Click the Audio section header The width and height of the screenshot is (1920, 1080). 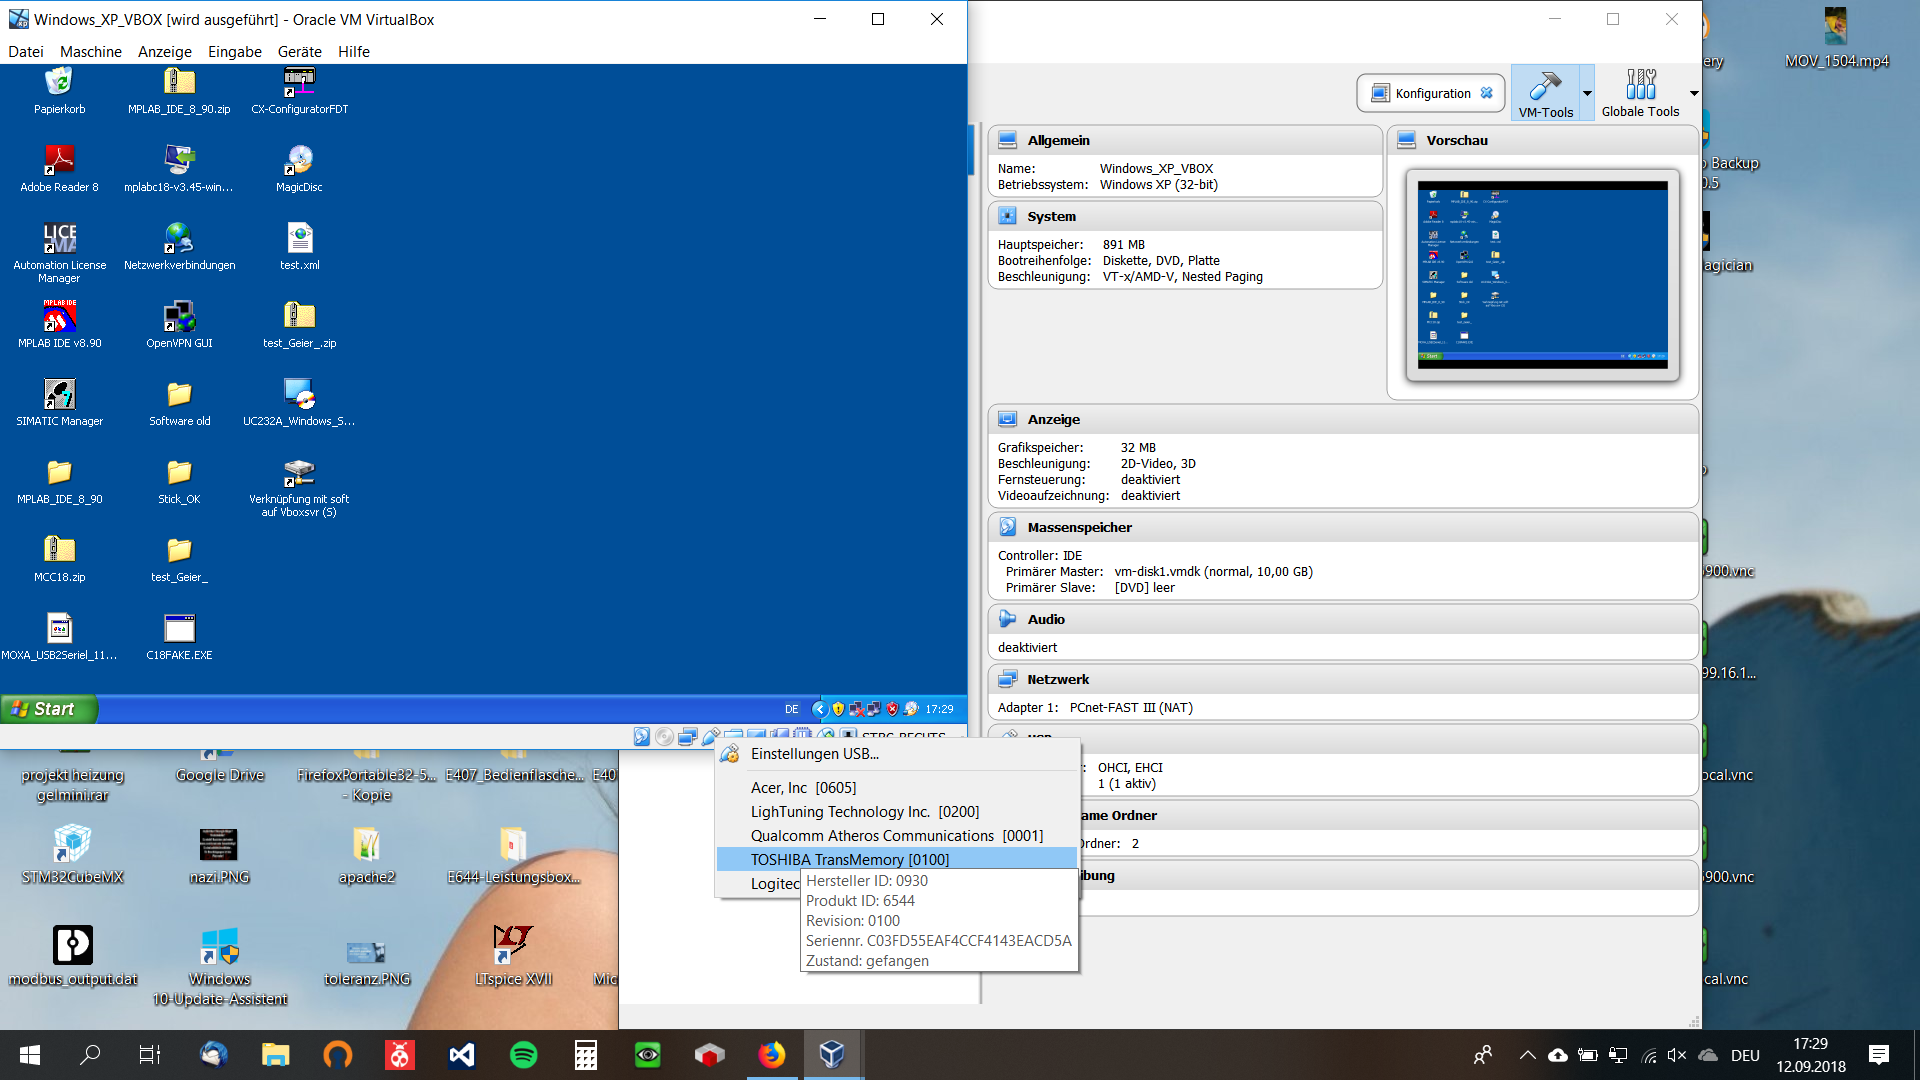[1343, 619]
